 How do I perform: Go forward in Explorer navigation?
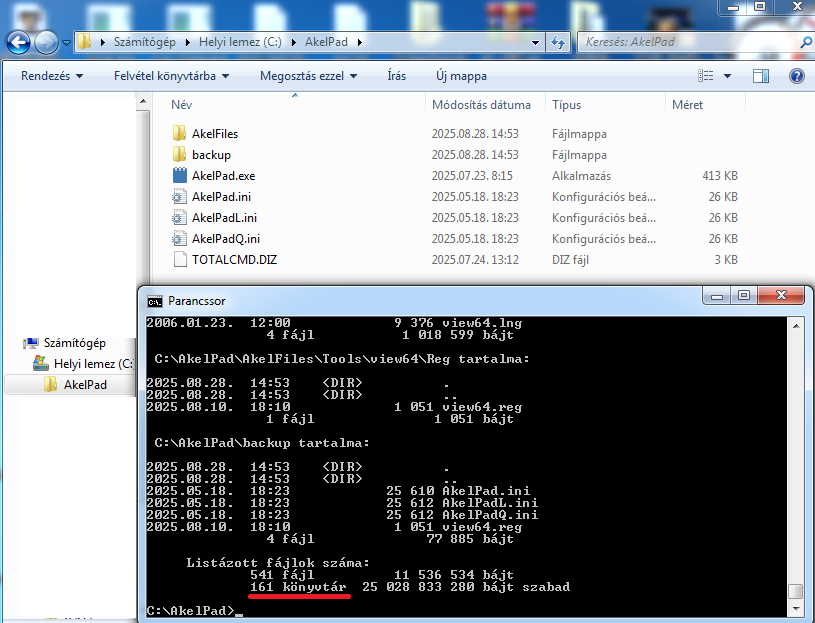[46, 42]
